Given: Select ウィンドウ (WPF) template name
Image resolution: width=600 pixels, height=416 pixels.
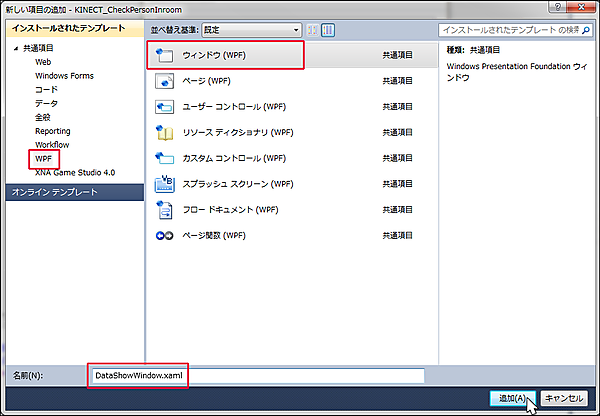Looking at the screenshot, I should pos(214,55).
